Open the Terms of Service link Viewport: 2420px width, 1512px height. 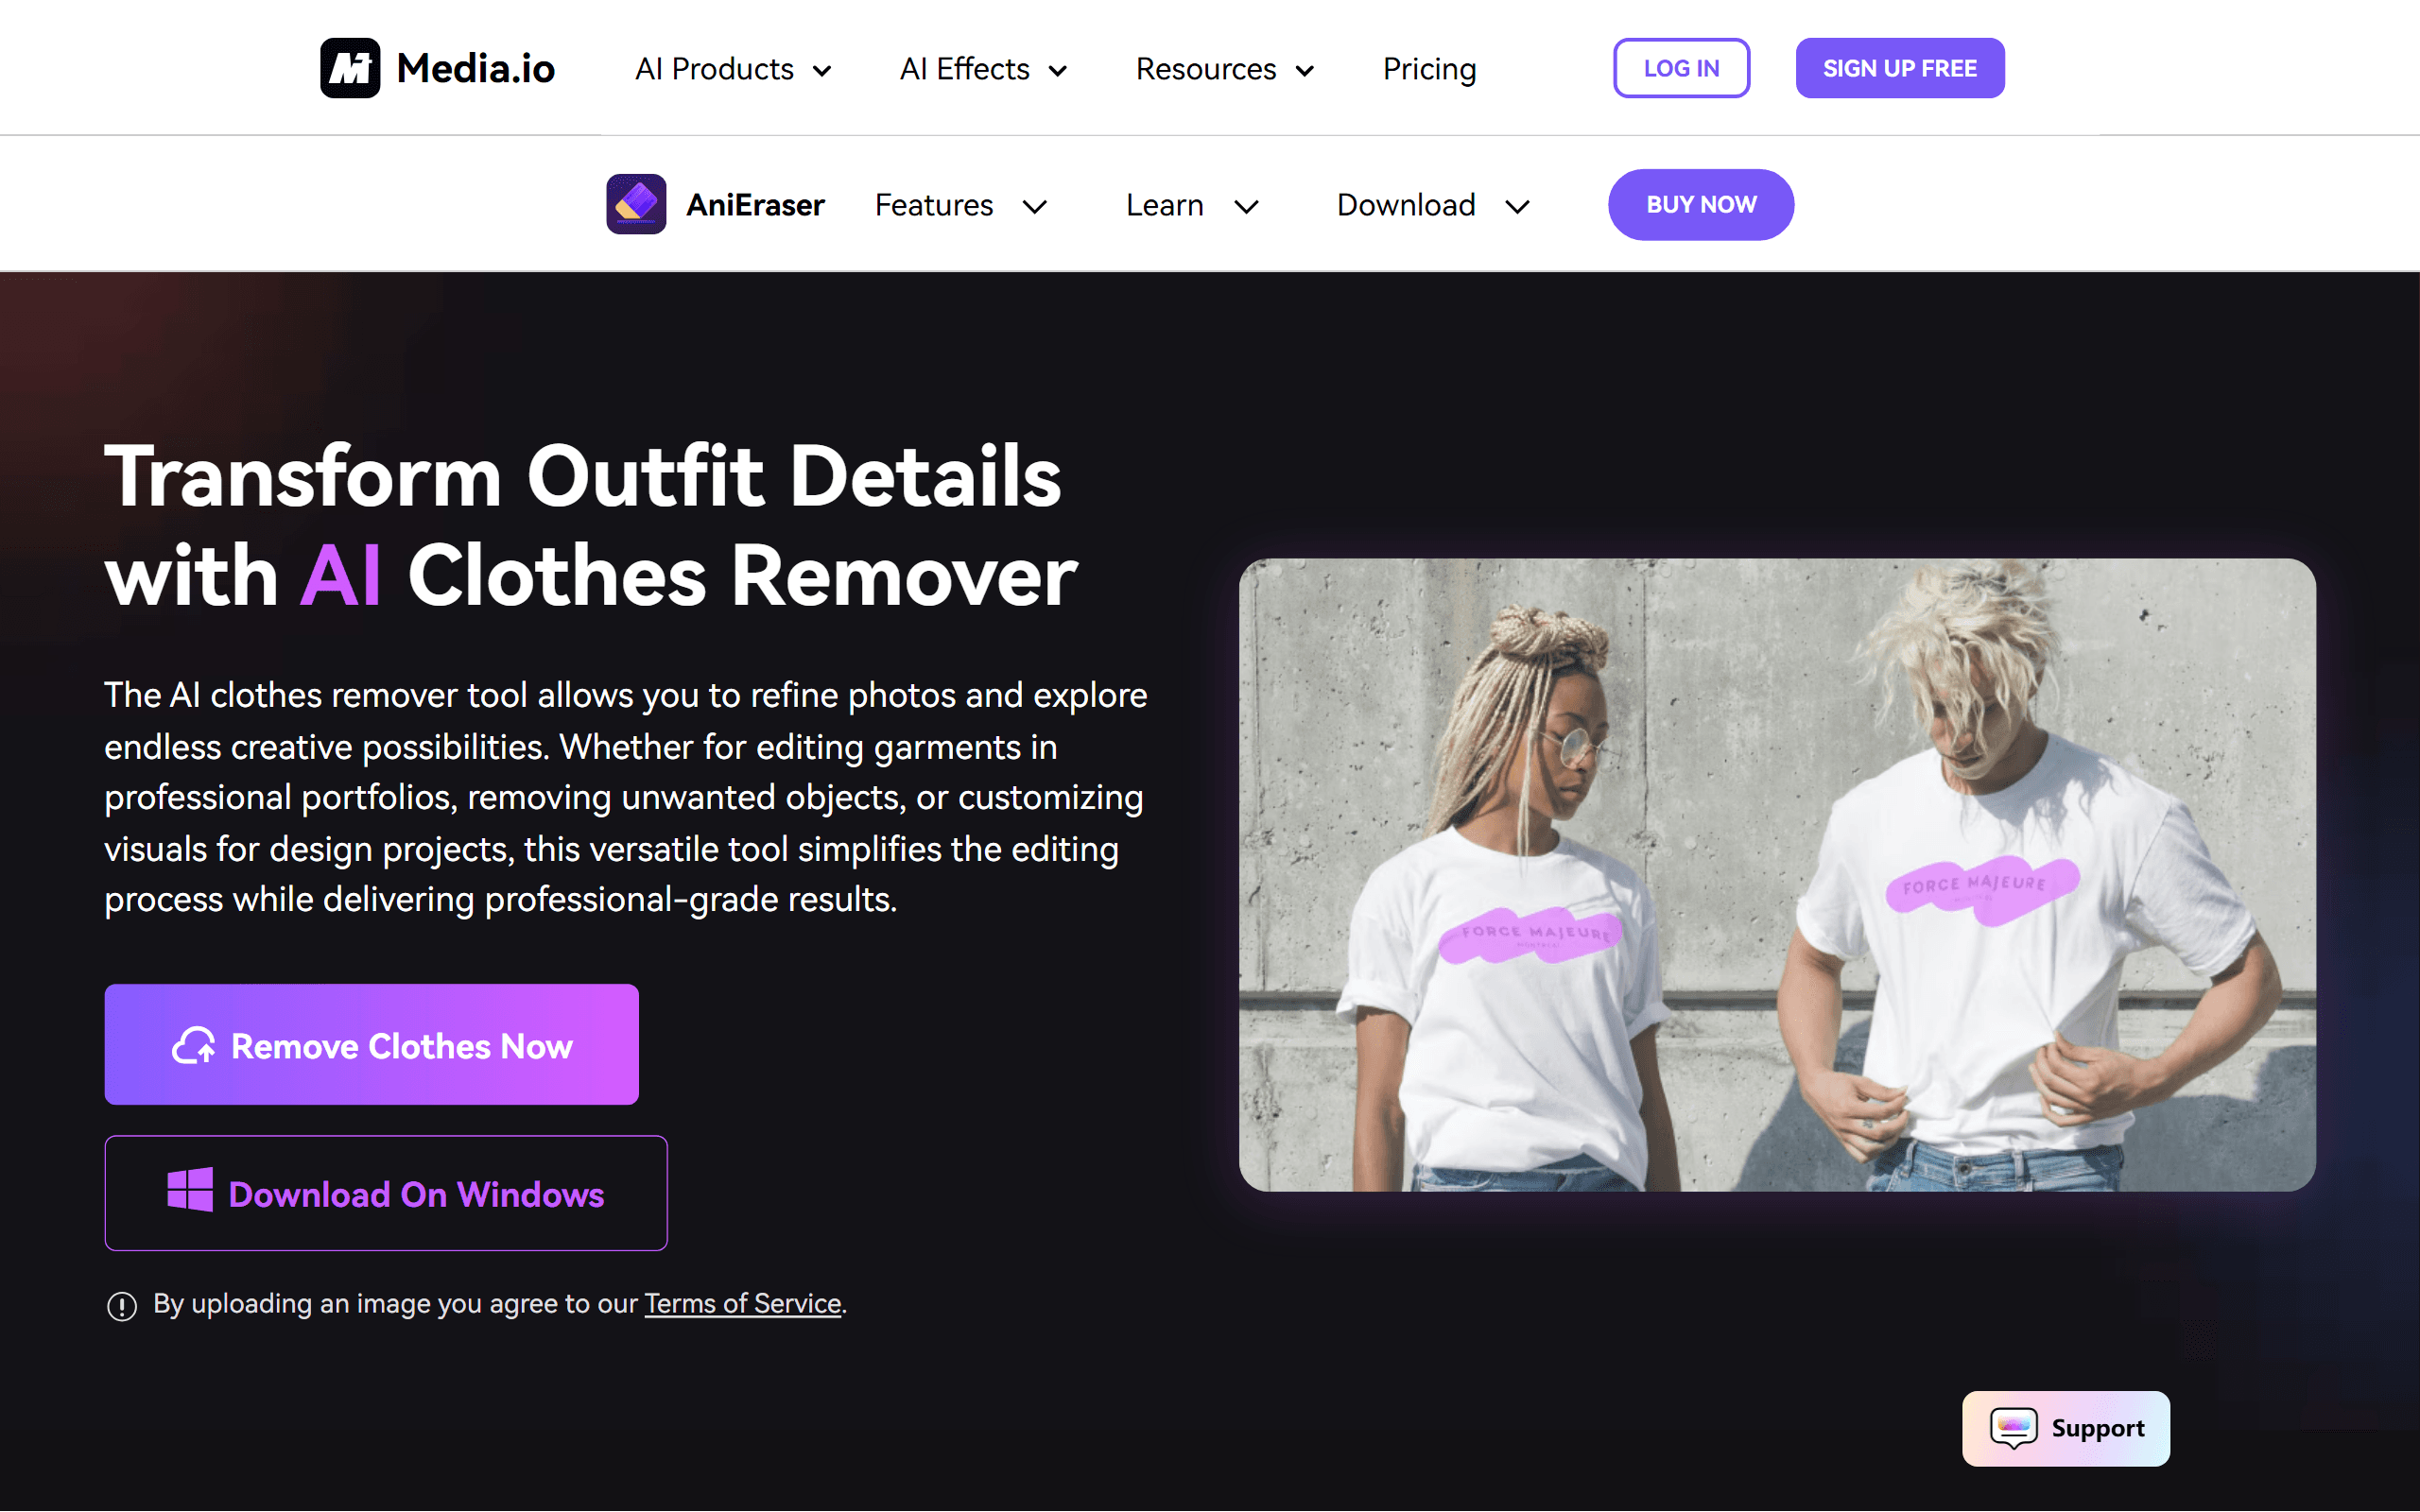point(743,1304)
